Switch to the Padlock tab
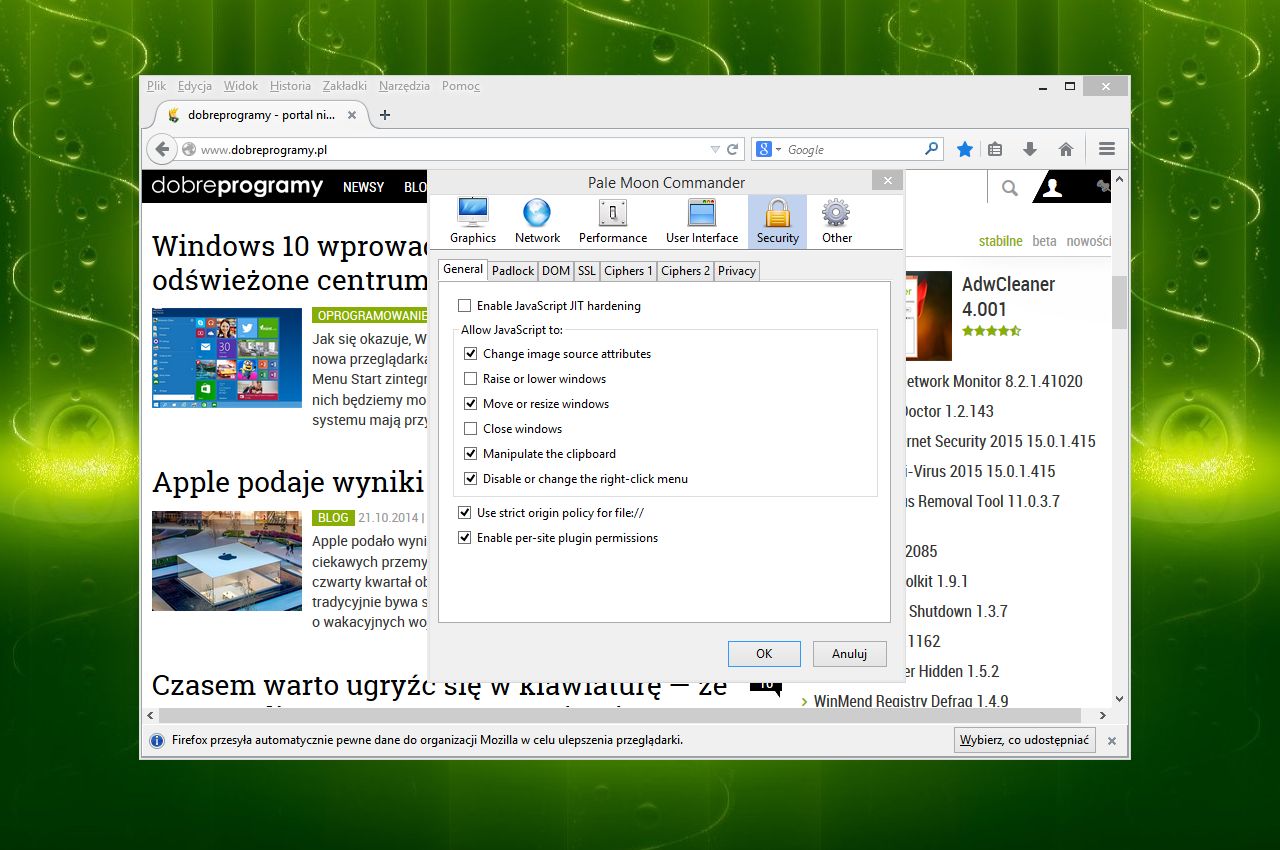This screenshot has height=850, width=1280. pyautogui.click(x=513, y=271)
